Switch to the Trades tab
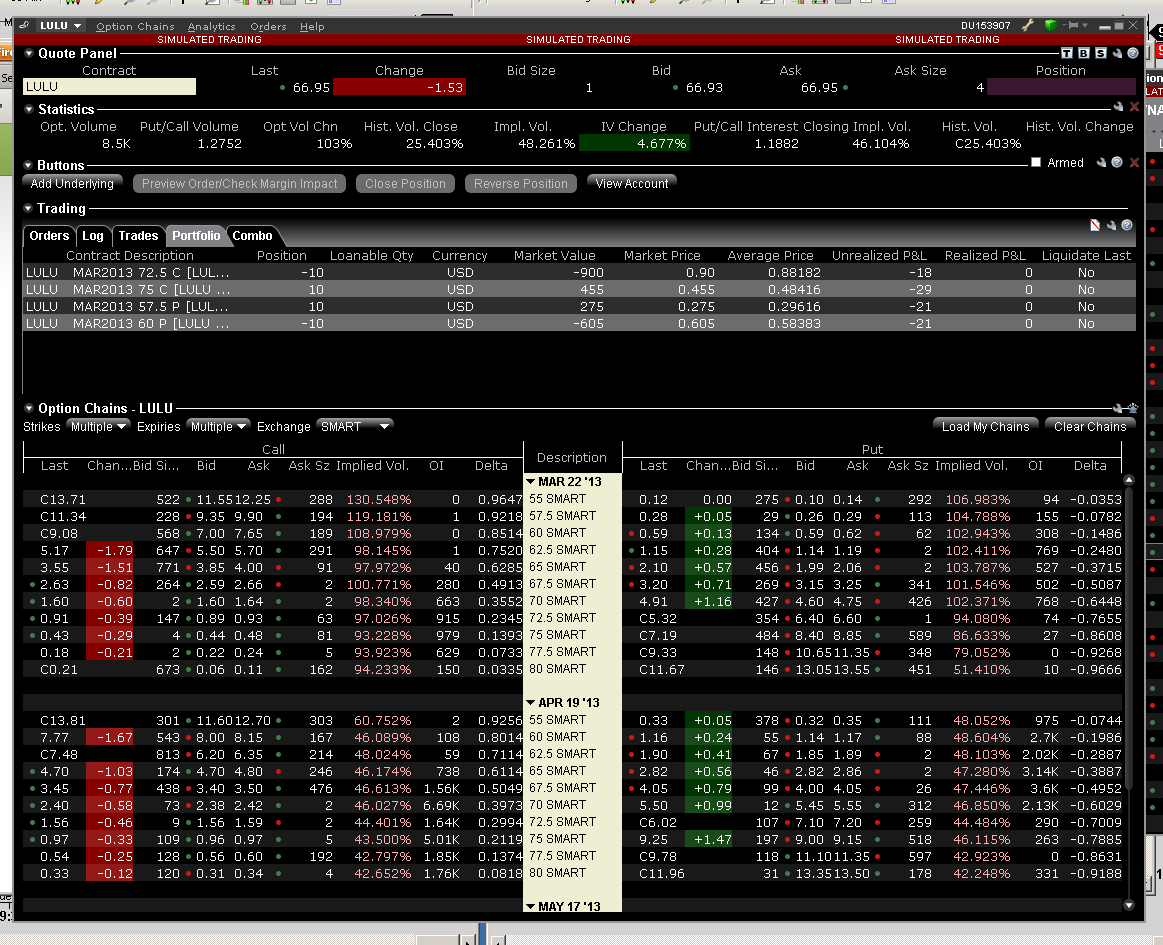 [138, 236]
